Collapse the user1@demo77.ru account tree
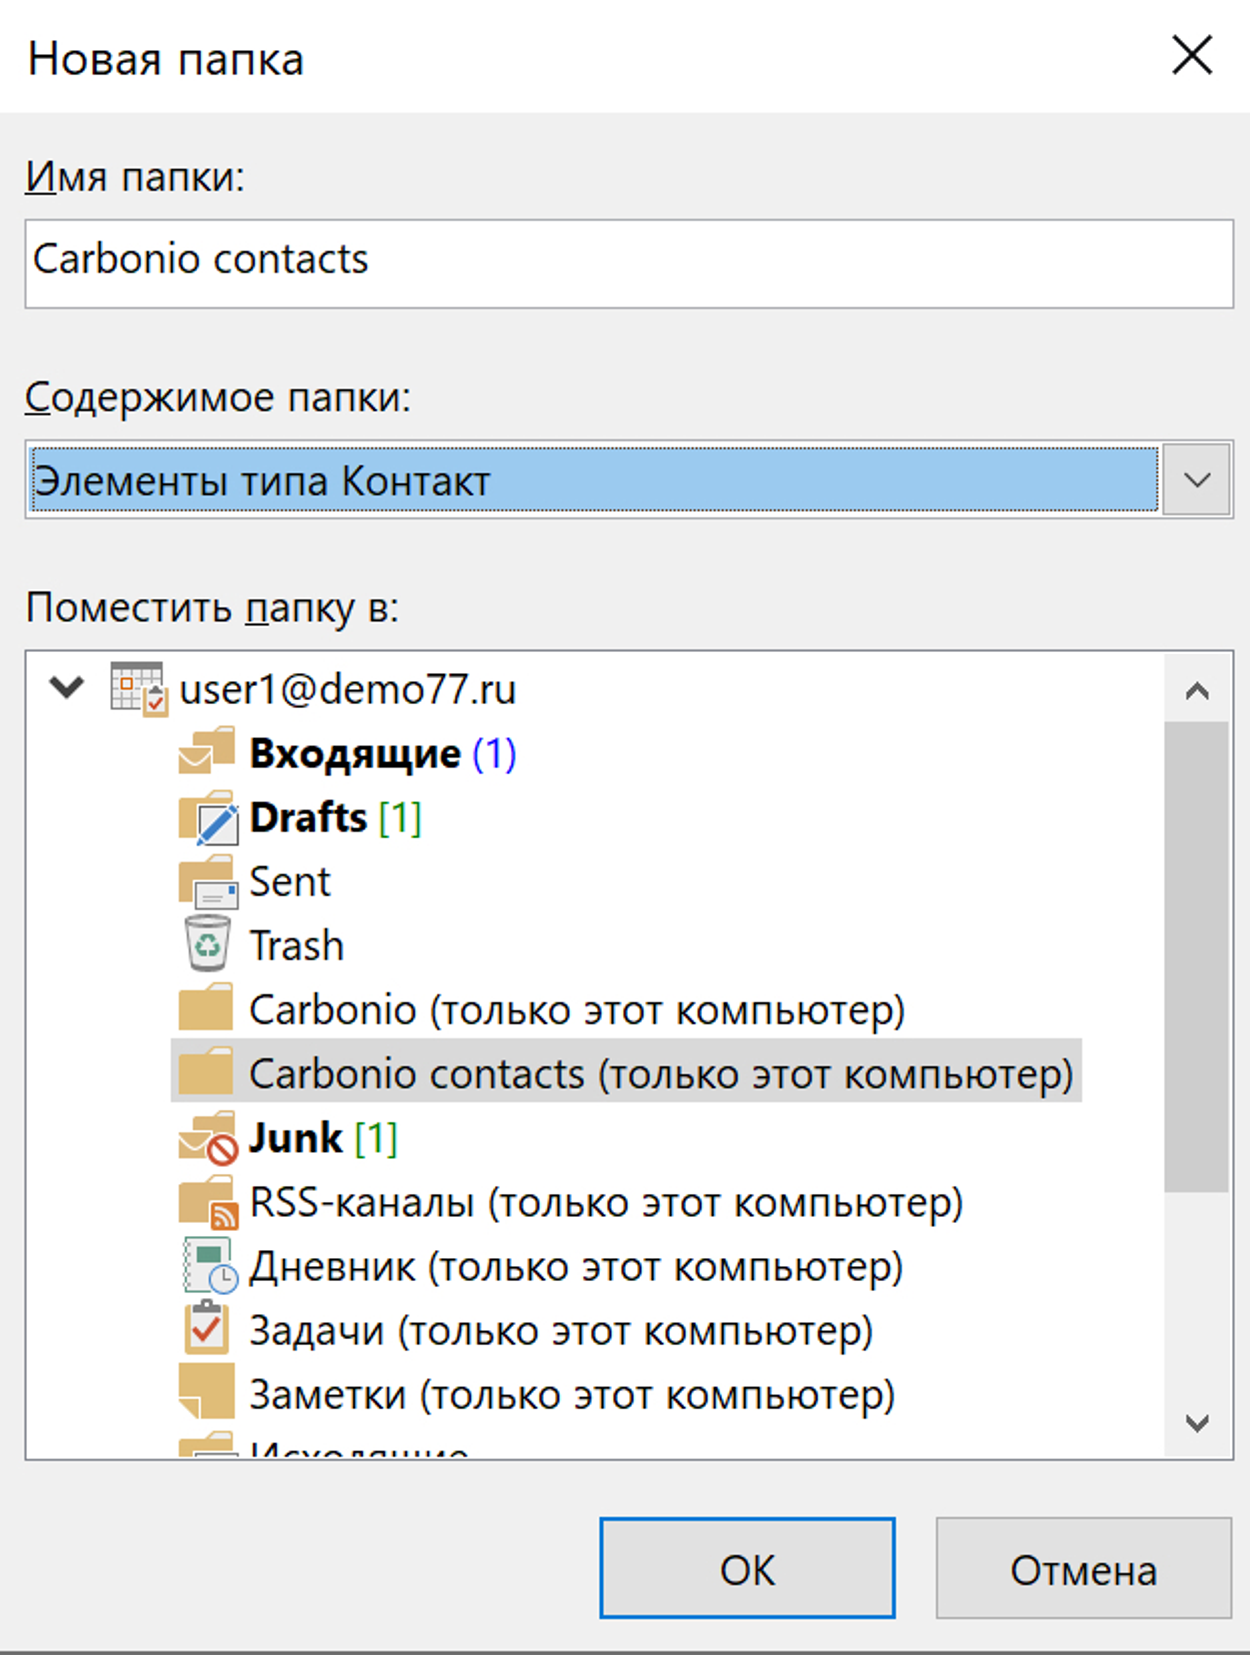 pos(67,688)
